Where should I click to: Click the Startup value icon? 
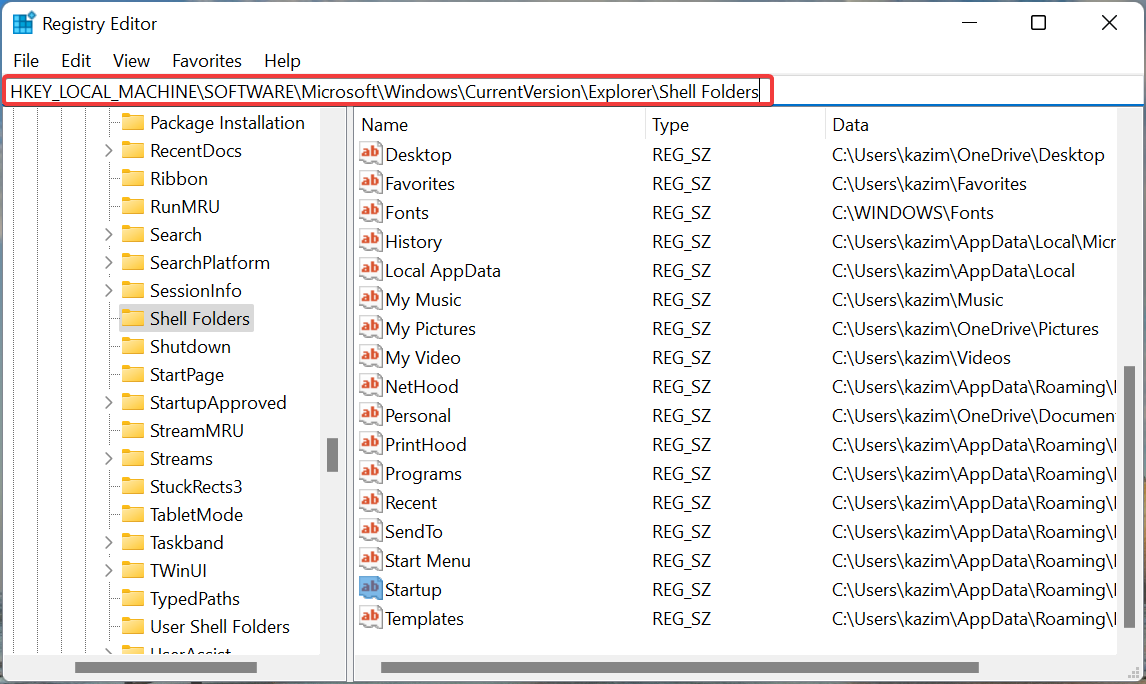pyautogui.click(x=371, y=588)
